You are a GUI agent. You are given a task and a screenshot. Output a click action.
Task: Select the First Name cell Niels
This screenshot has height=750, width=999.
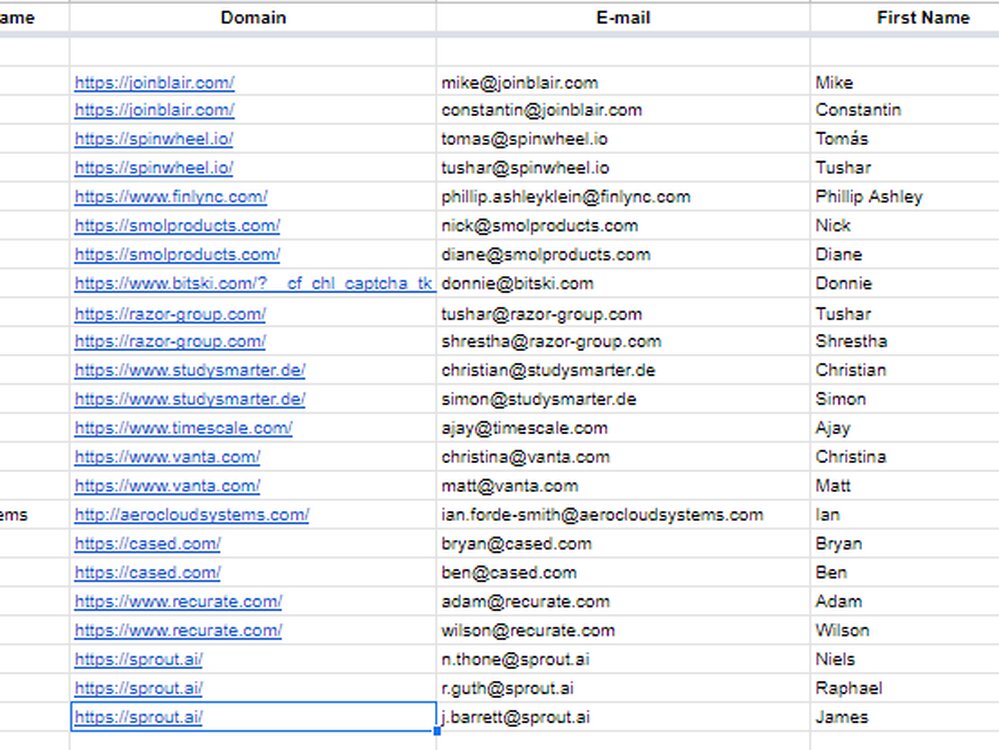pos(905,660)
